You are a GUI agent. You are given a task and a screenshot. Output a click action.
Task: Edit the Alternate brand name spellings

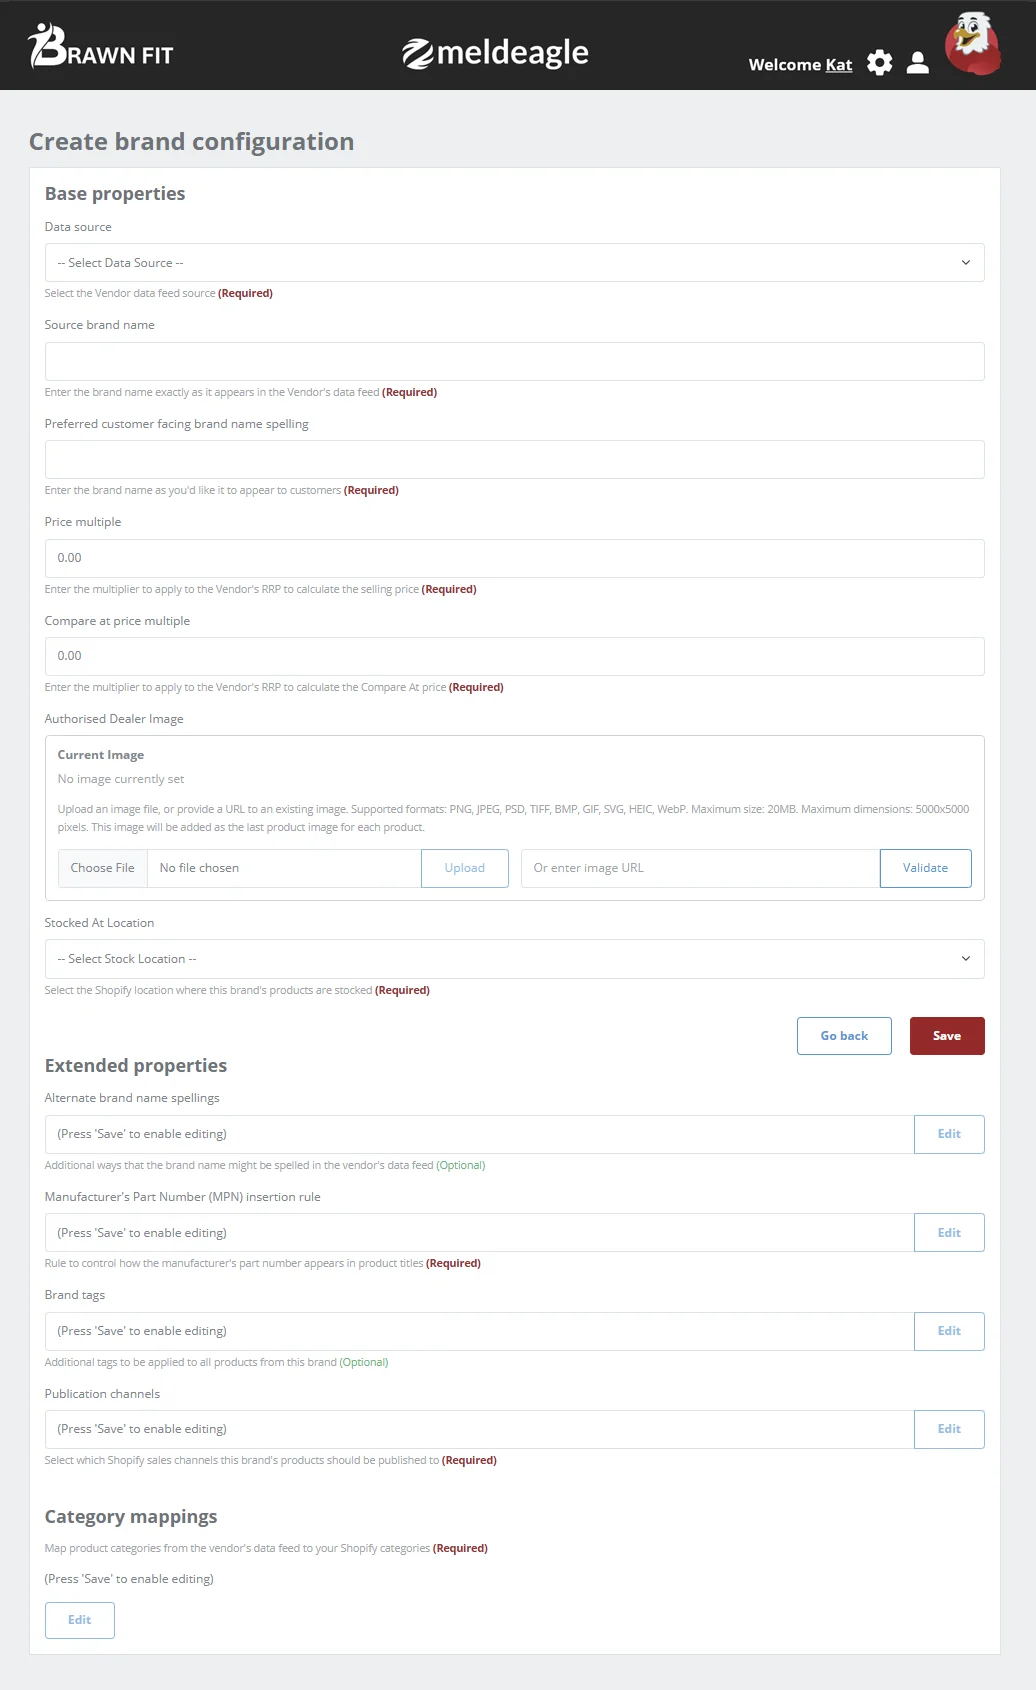coord(948,1134)
